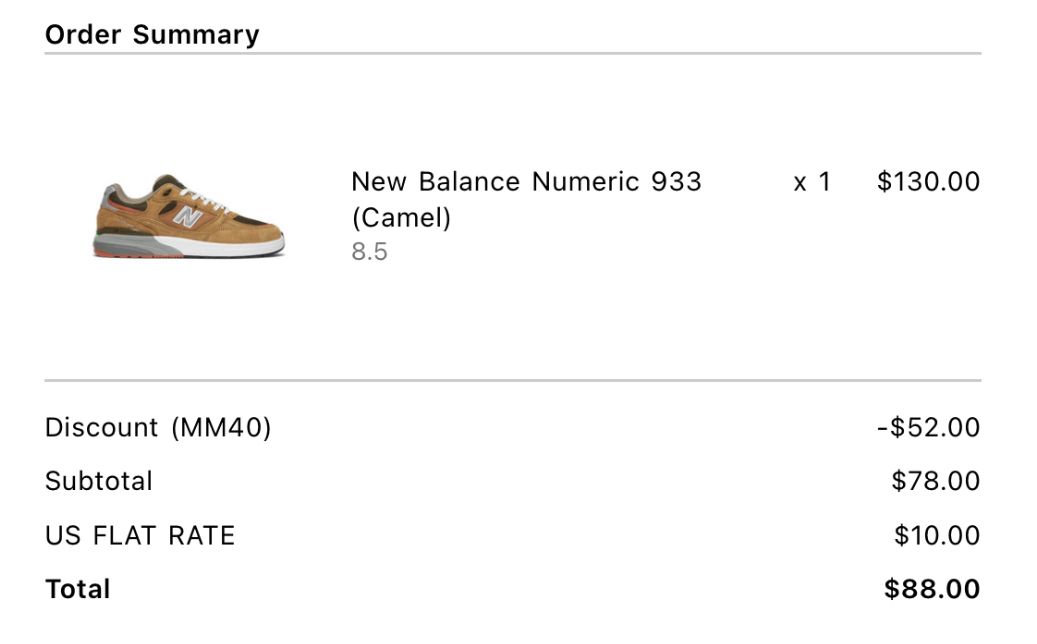
Task: Select the MM40 discount code text
Action: (x=221, y=428)
